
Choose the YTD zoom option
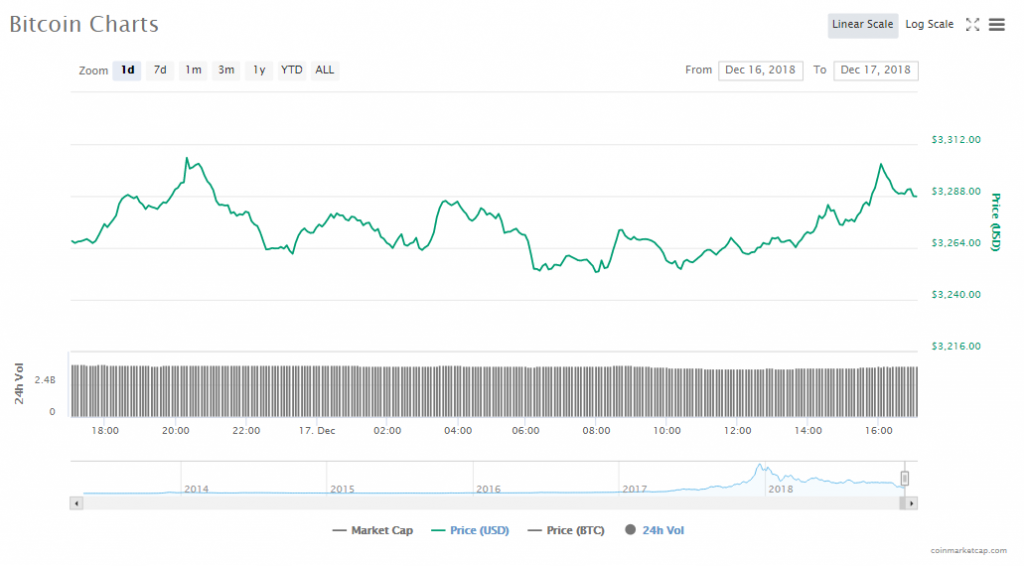[292, 70]
